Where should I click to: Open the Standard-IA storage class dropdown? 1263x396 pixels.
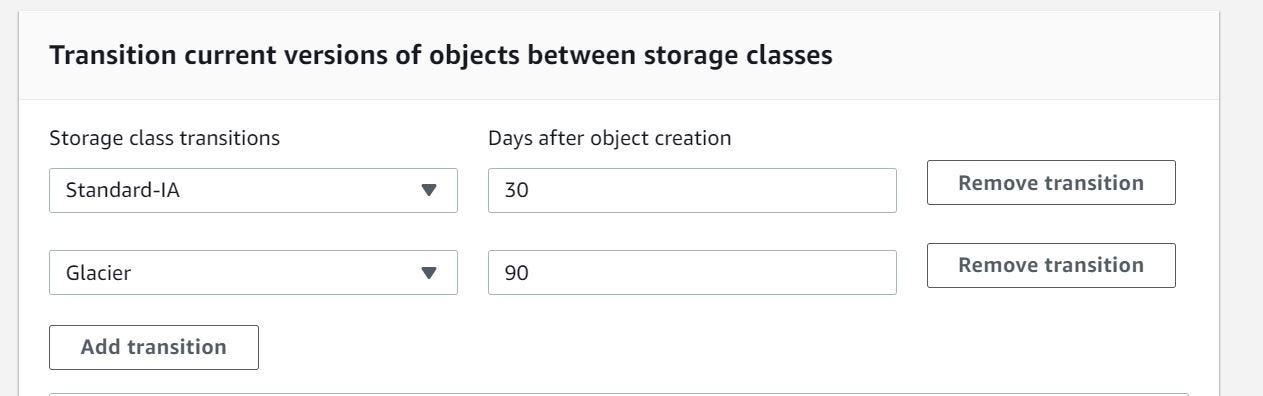[x=253, y=190]
